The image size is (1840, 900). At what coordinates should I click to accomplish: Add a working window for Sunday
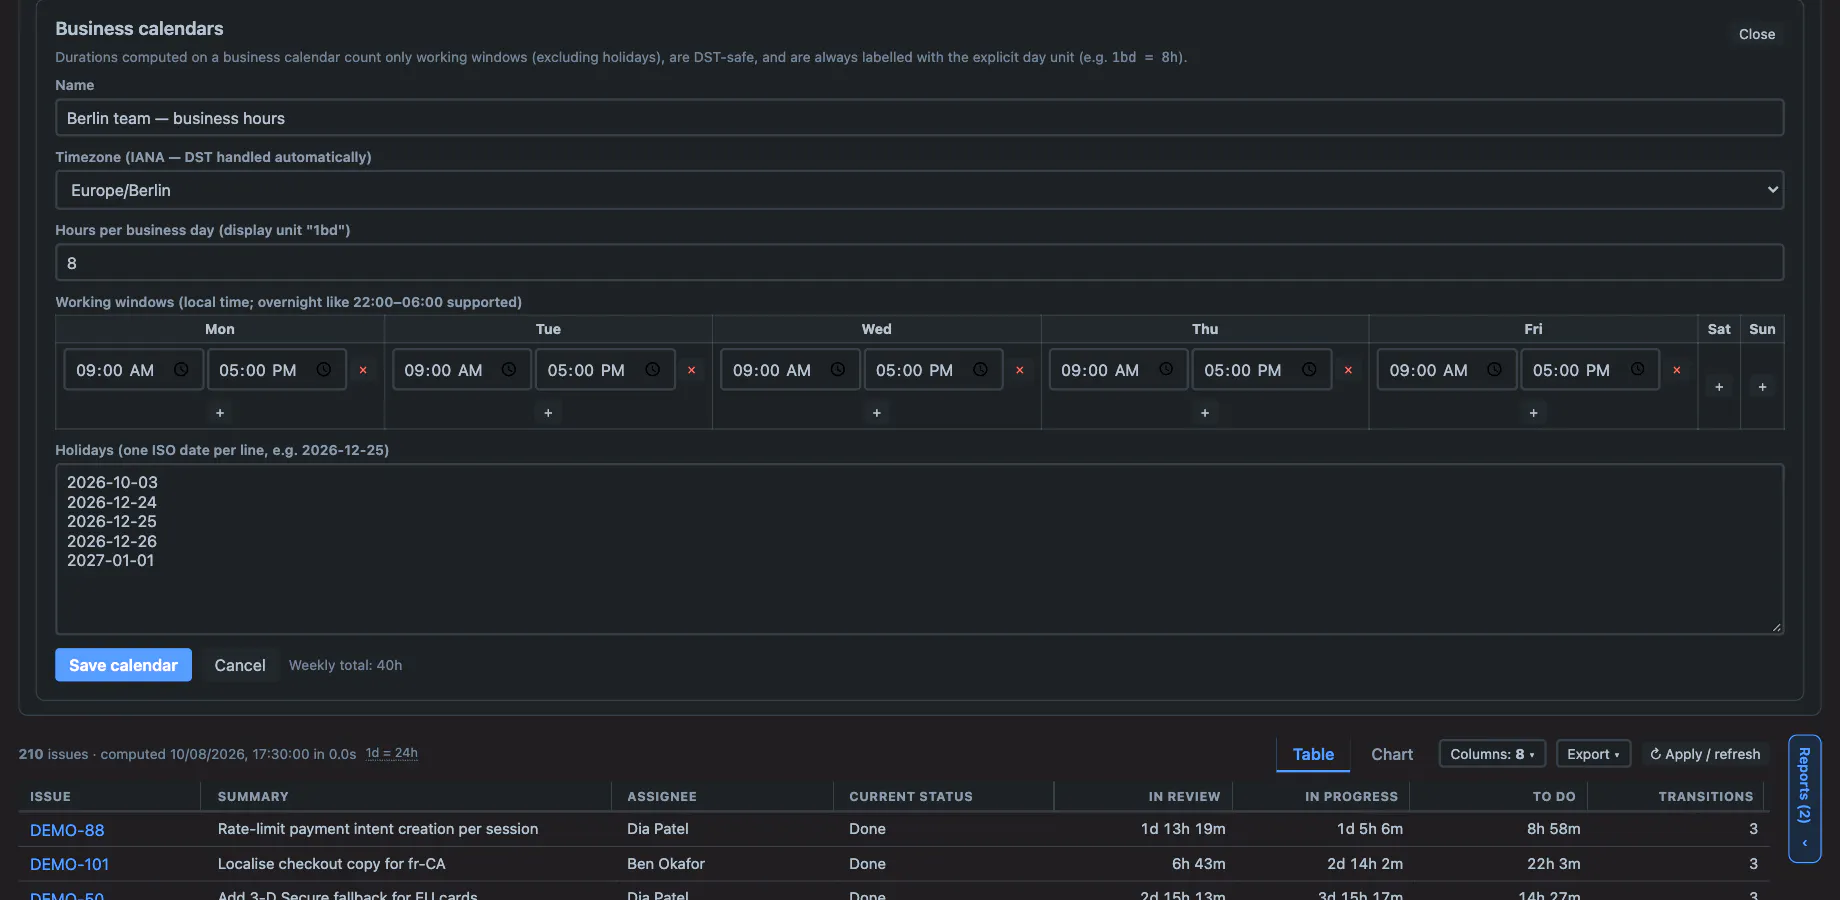click(1763, 387)
